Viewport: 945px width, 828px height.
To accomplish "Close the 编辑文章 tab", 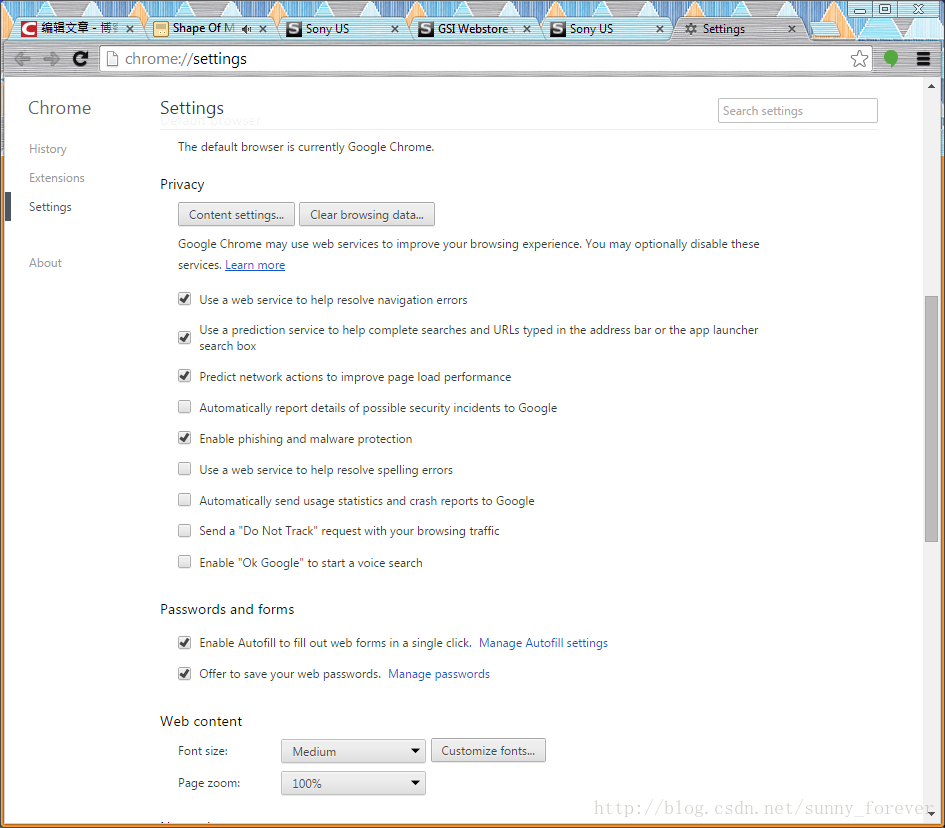I will pos(130,29).
